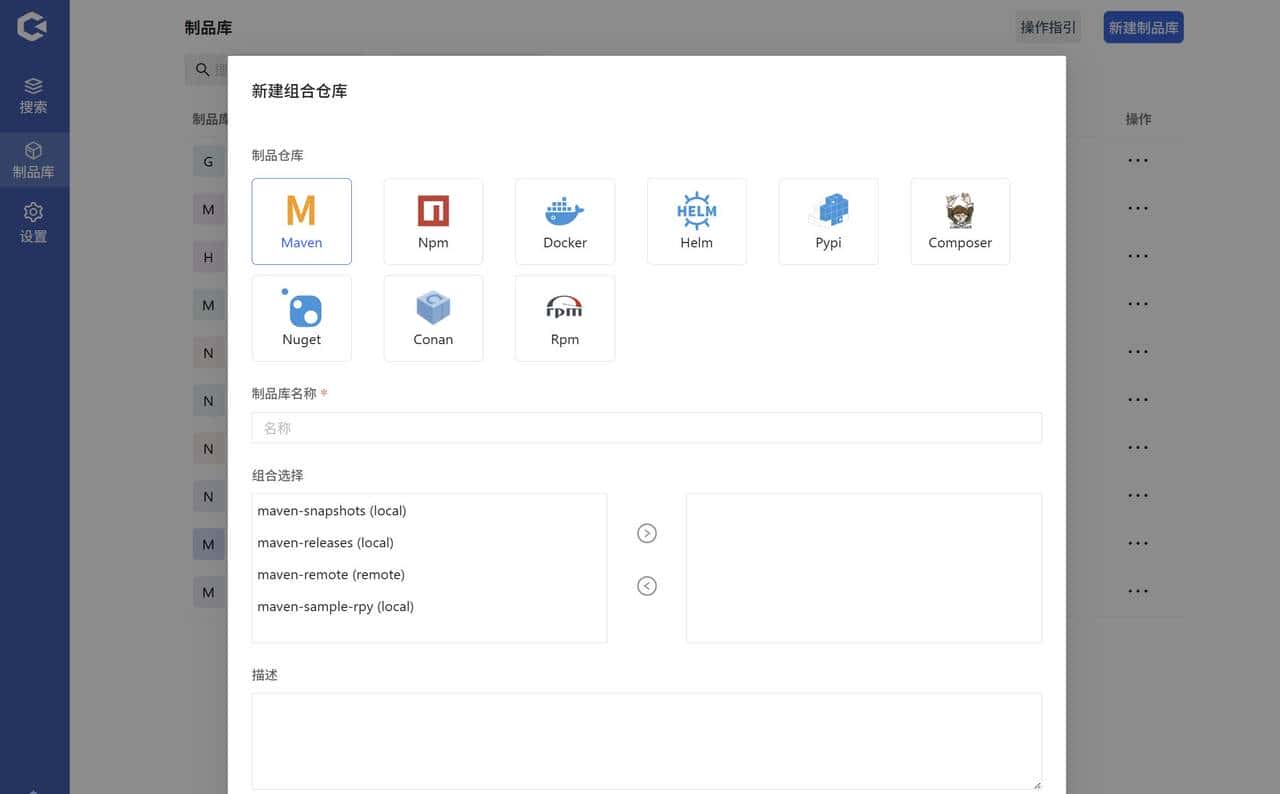Pick maven-remote (remote) from the list
Image resolution: width=1280 pixels, height=794 pixels.
[x=331, y=575]
